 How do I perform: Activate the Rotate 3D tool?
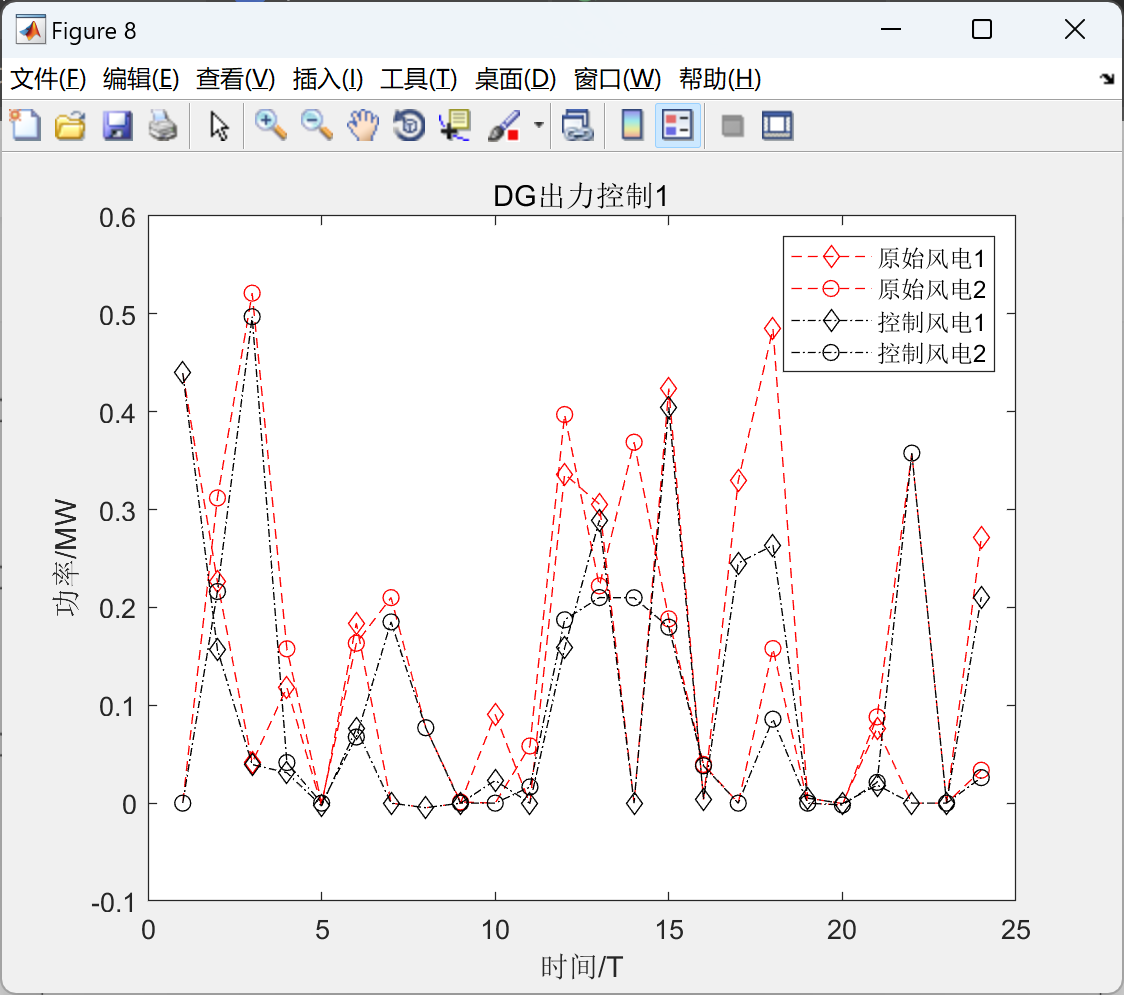tap(409, 125)
